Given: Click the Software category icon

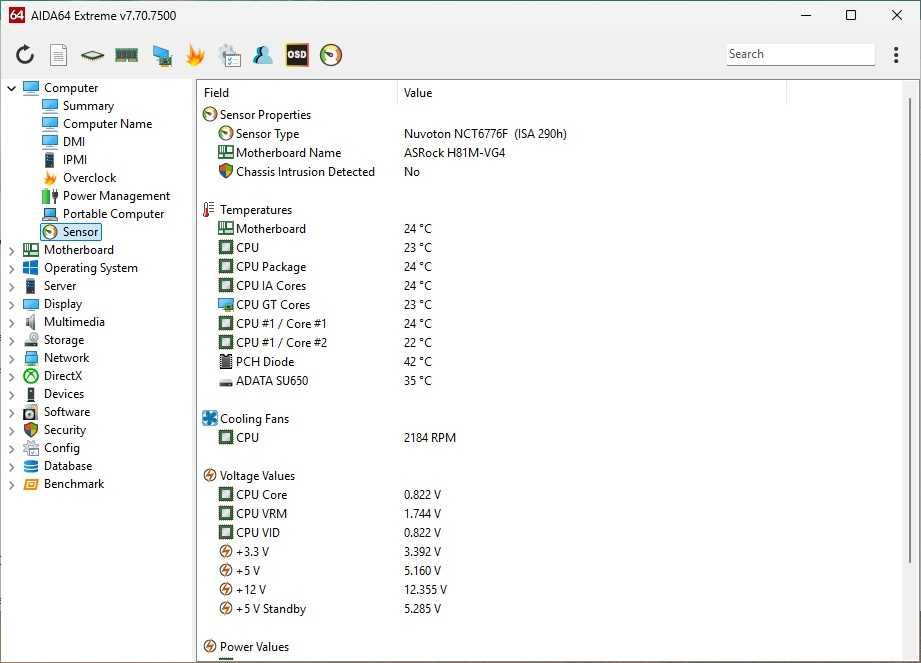Looking at the screenshot, I should (x=31, y=412).
